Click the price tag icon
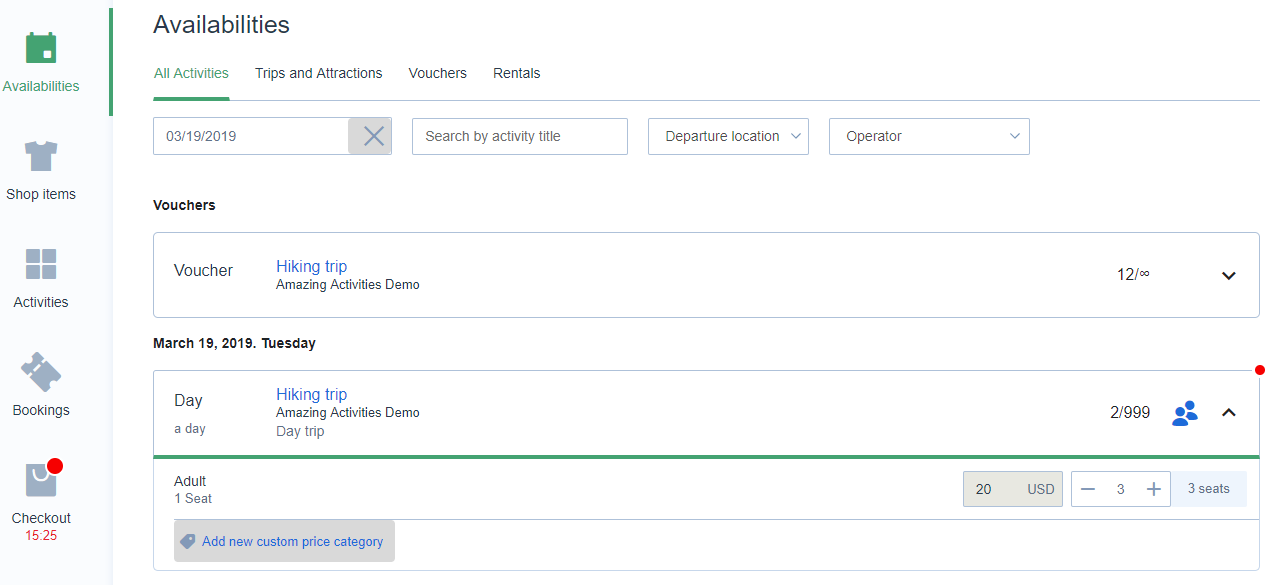Viewport: 1270px width, 585px height. click(188, 541)
